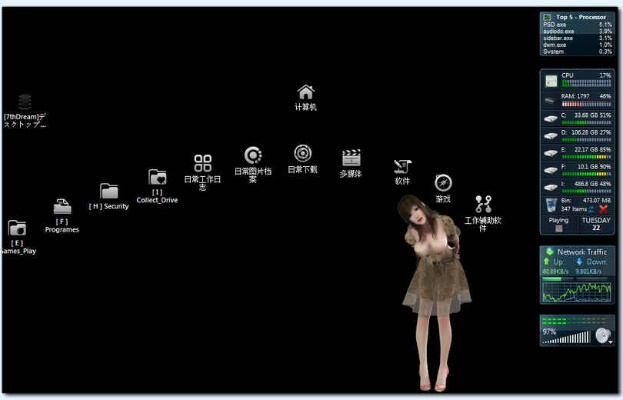623x400 pixels.
Task: Open the 计算机 home icon
Action: pos(306,92)
